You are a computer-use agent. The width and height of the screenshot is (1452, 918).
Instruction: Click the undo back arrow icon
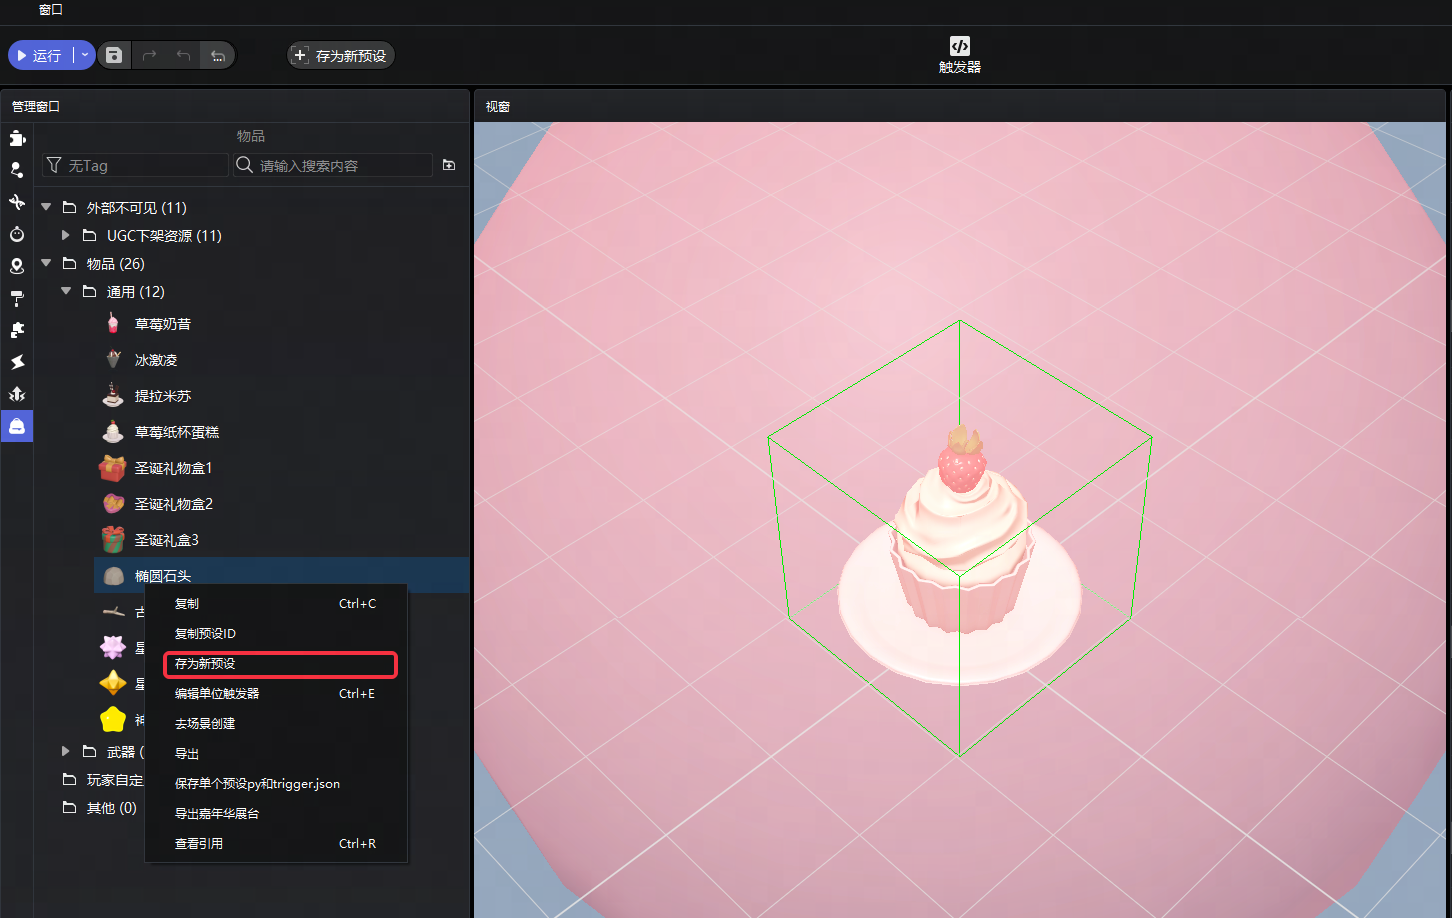[x=183, y=55]
